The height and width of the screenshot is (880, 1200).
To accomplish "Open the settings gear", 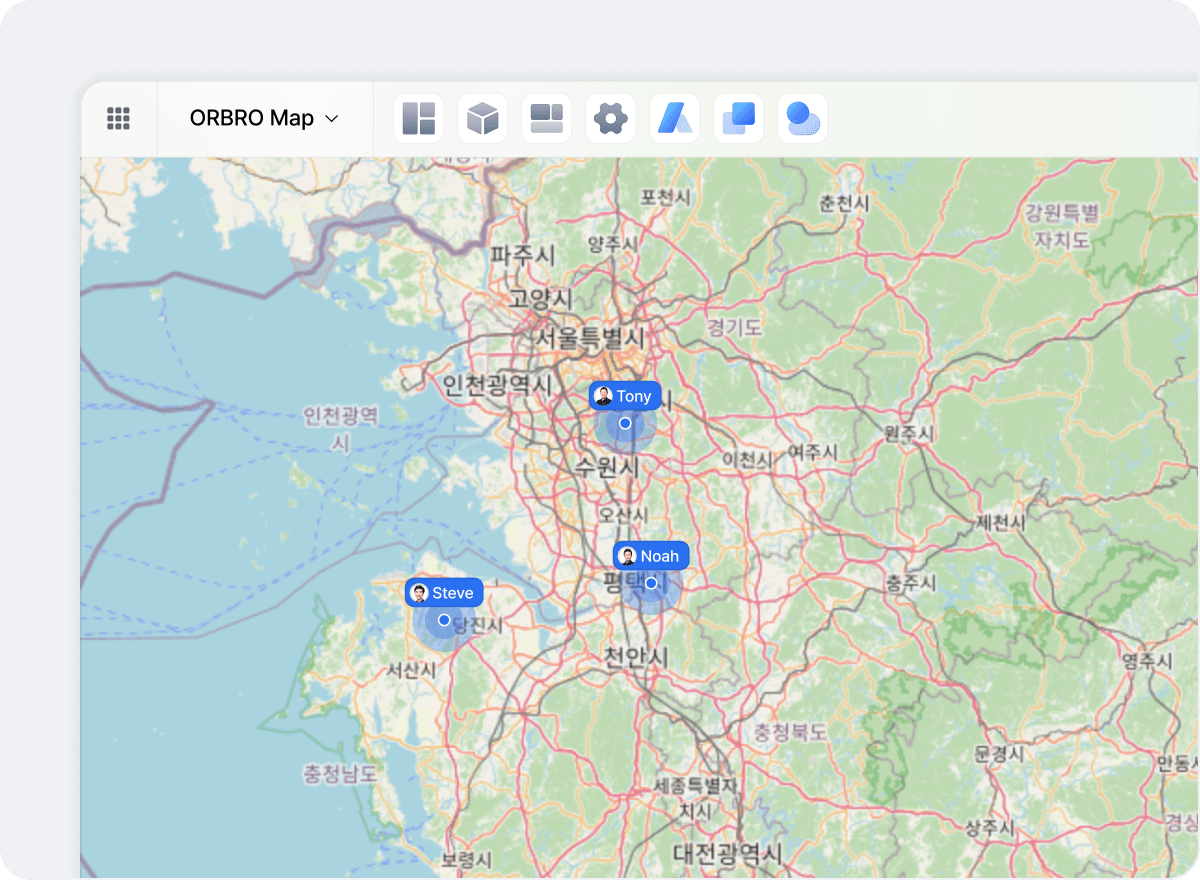I will click(x=611, y=118).
